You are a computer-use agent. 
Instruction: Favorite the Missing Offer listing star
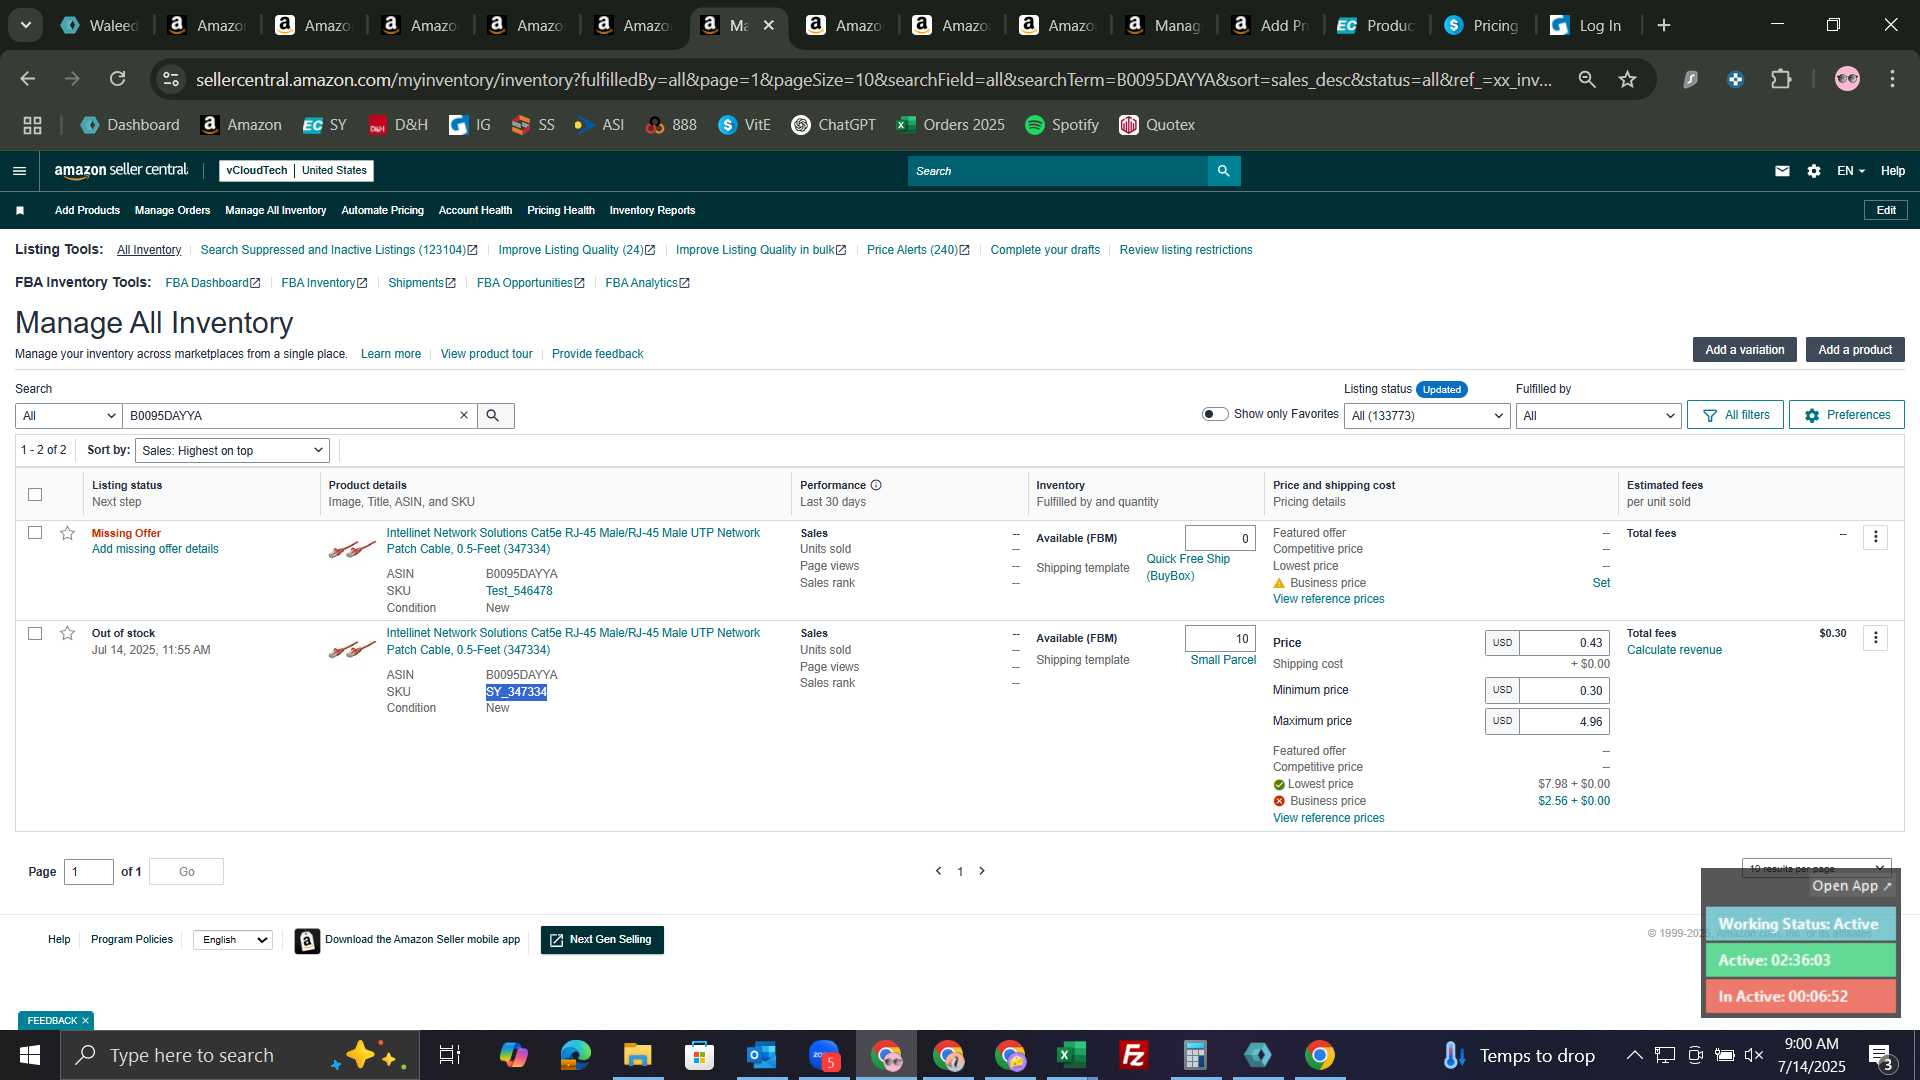point(67,533)
